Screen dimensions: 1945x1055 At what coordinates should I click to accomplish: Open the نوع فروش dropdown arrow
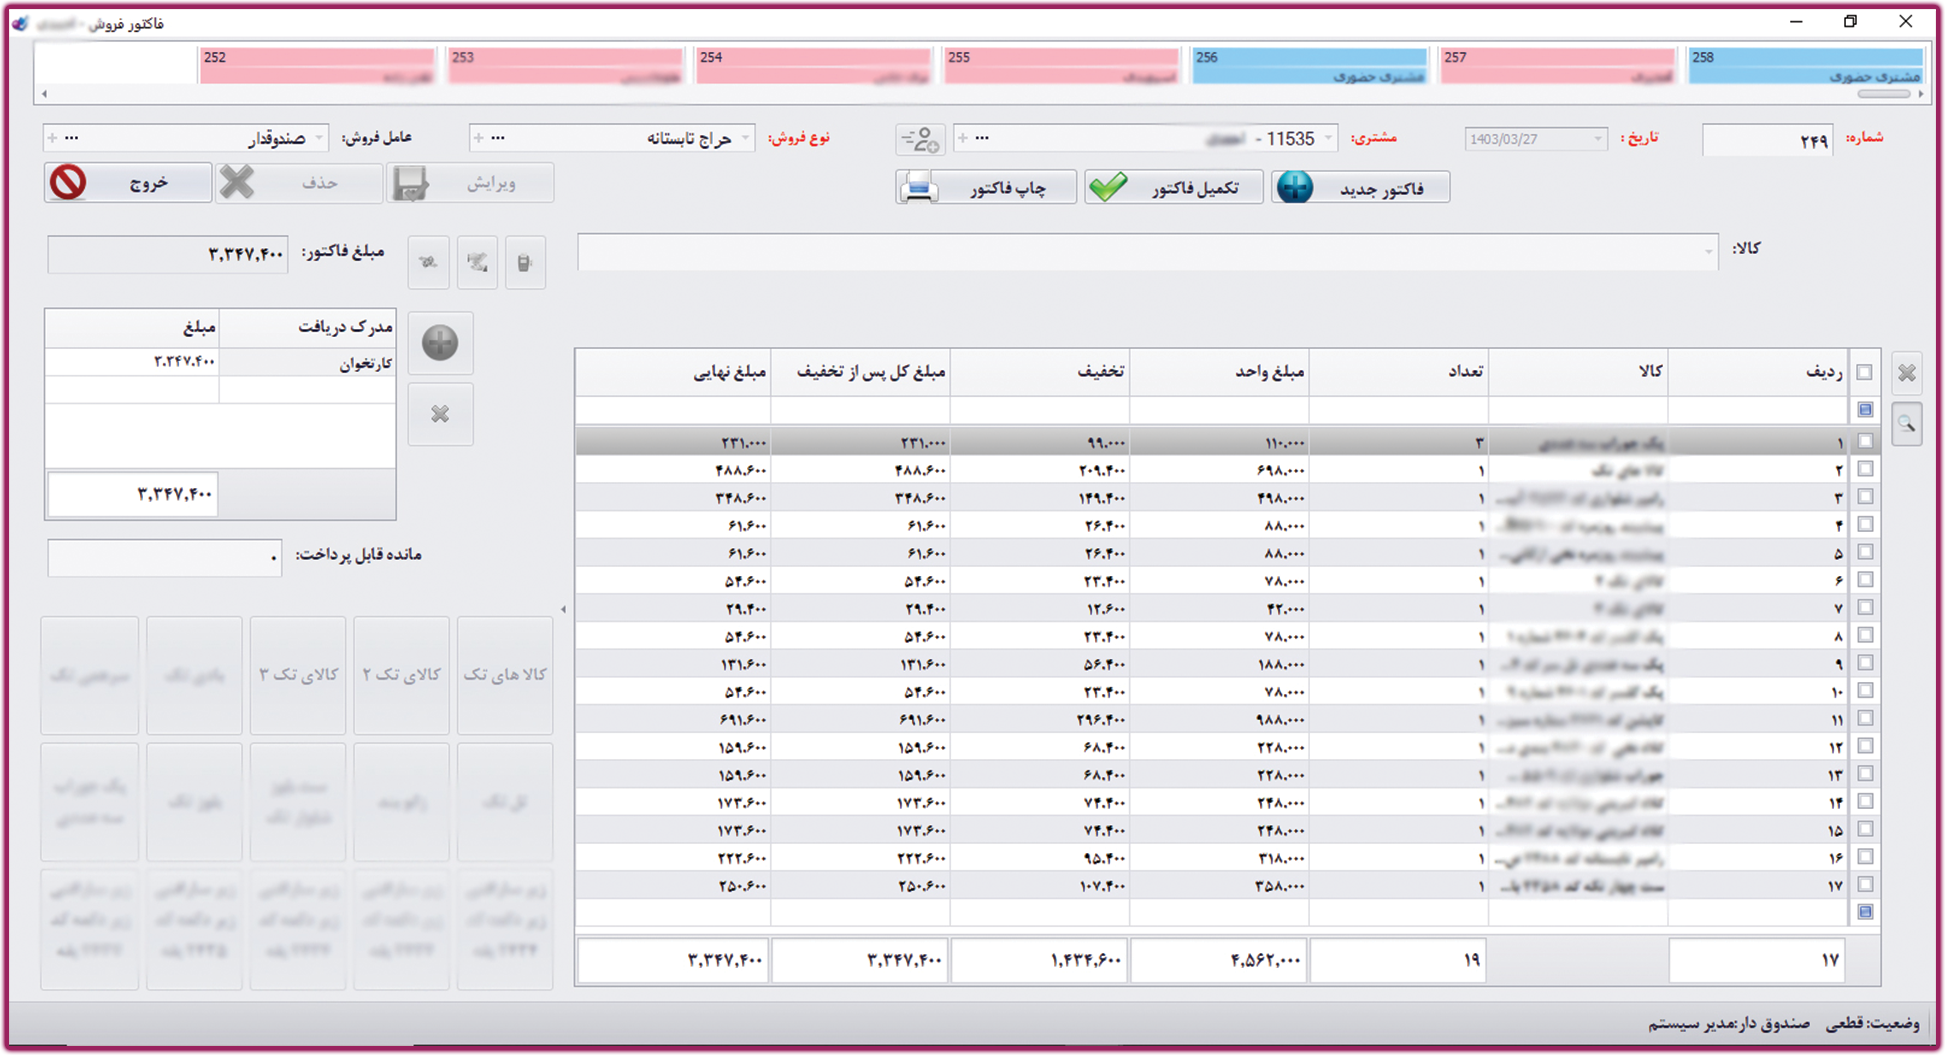745,138
